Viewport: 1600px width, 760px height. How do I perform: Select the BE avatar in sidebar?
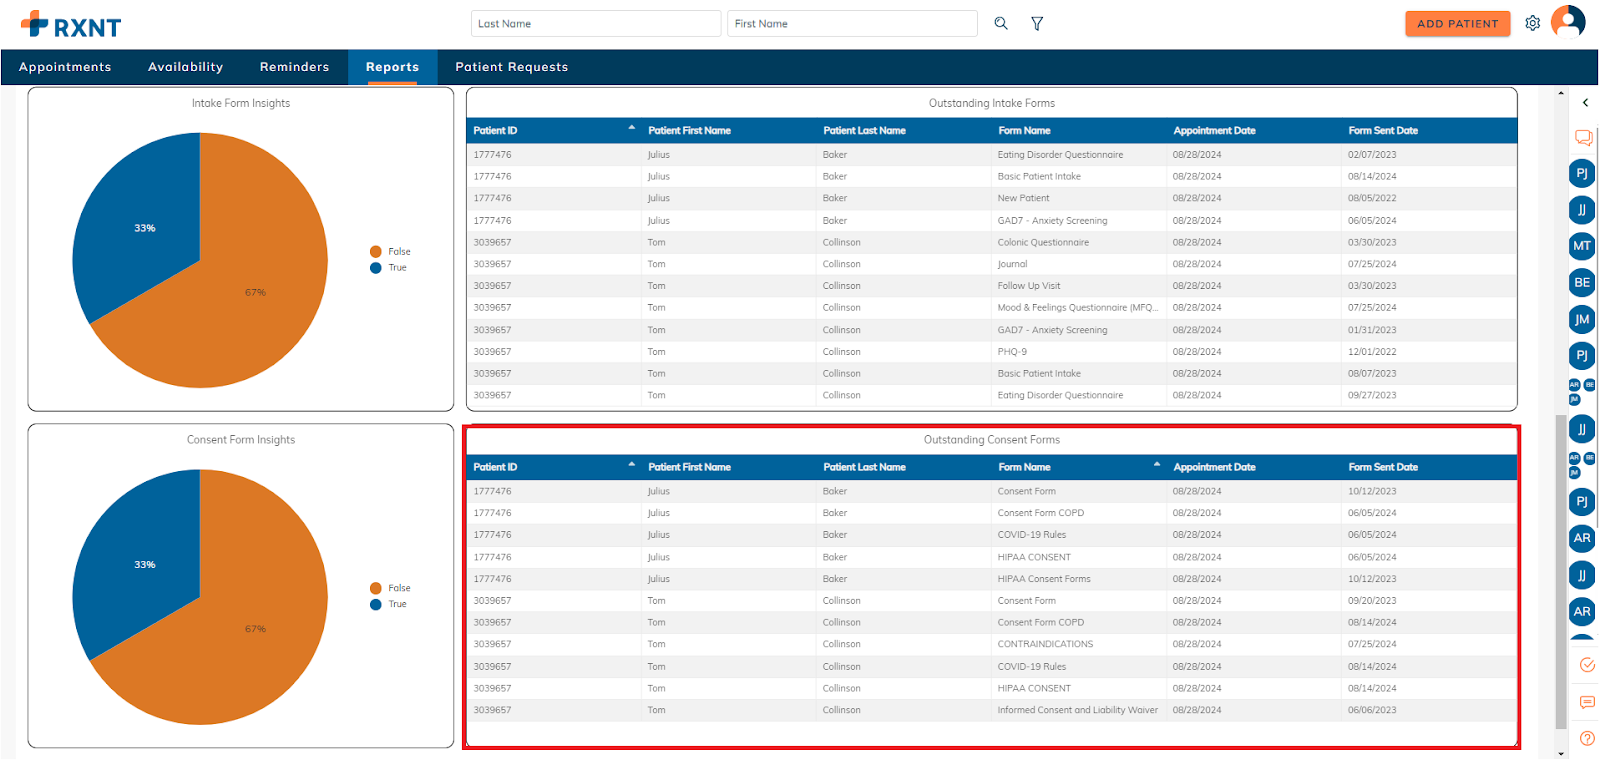coord(1582,283)
